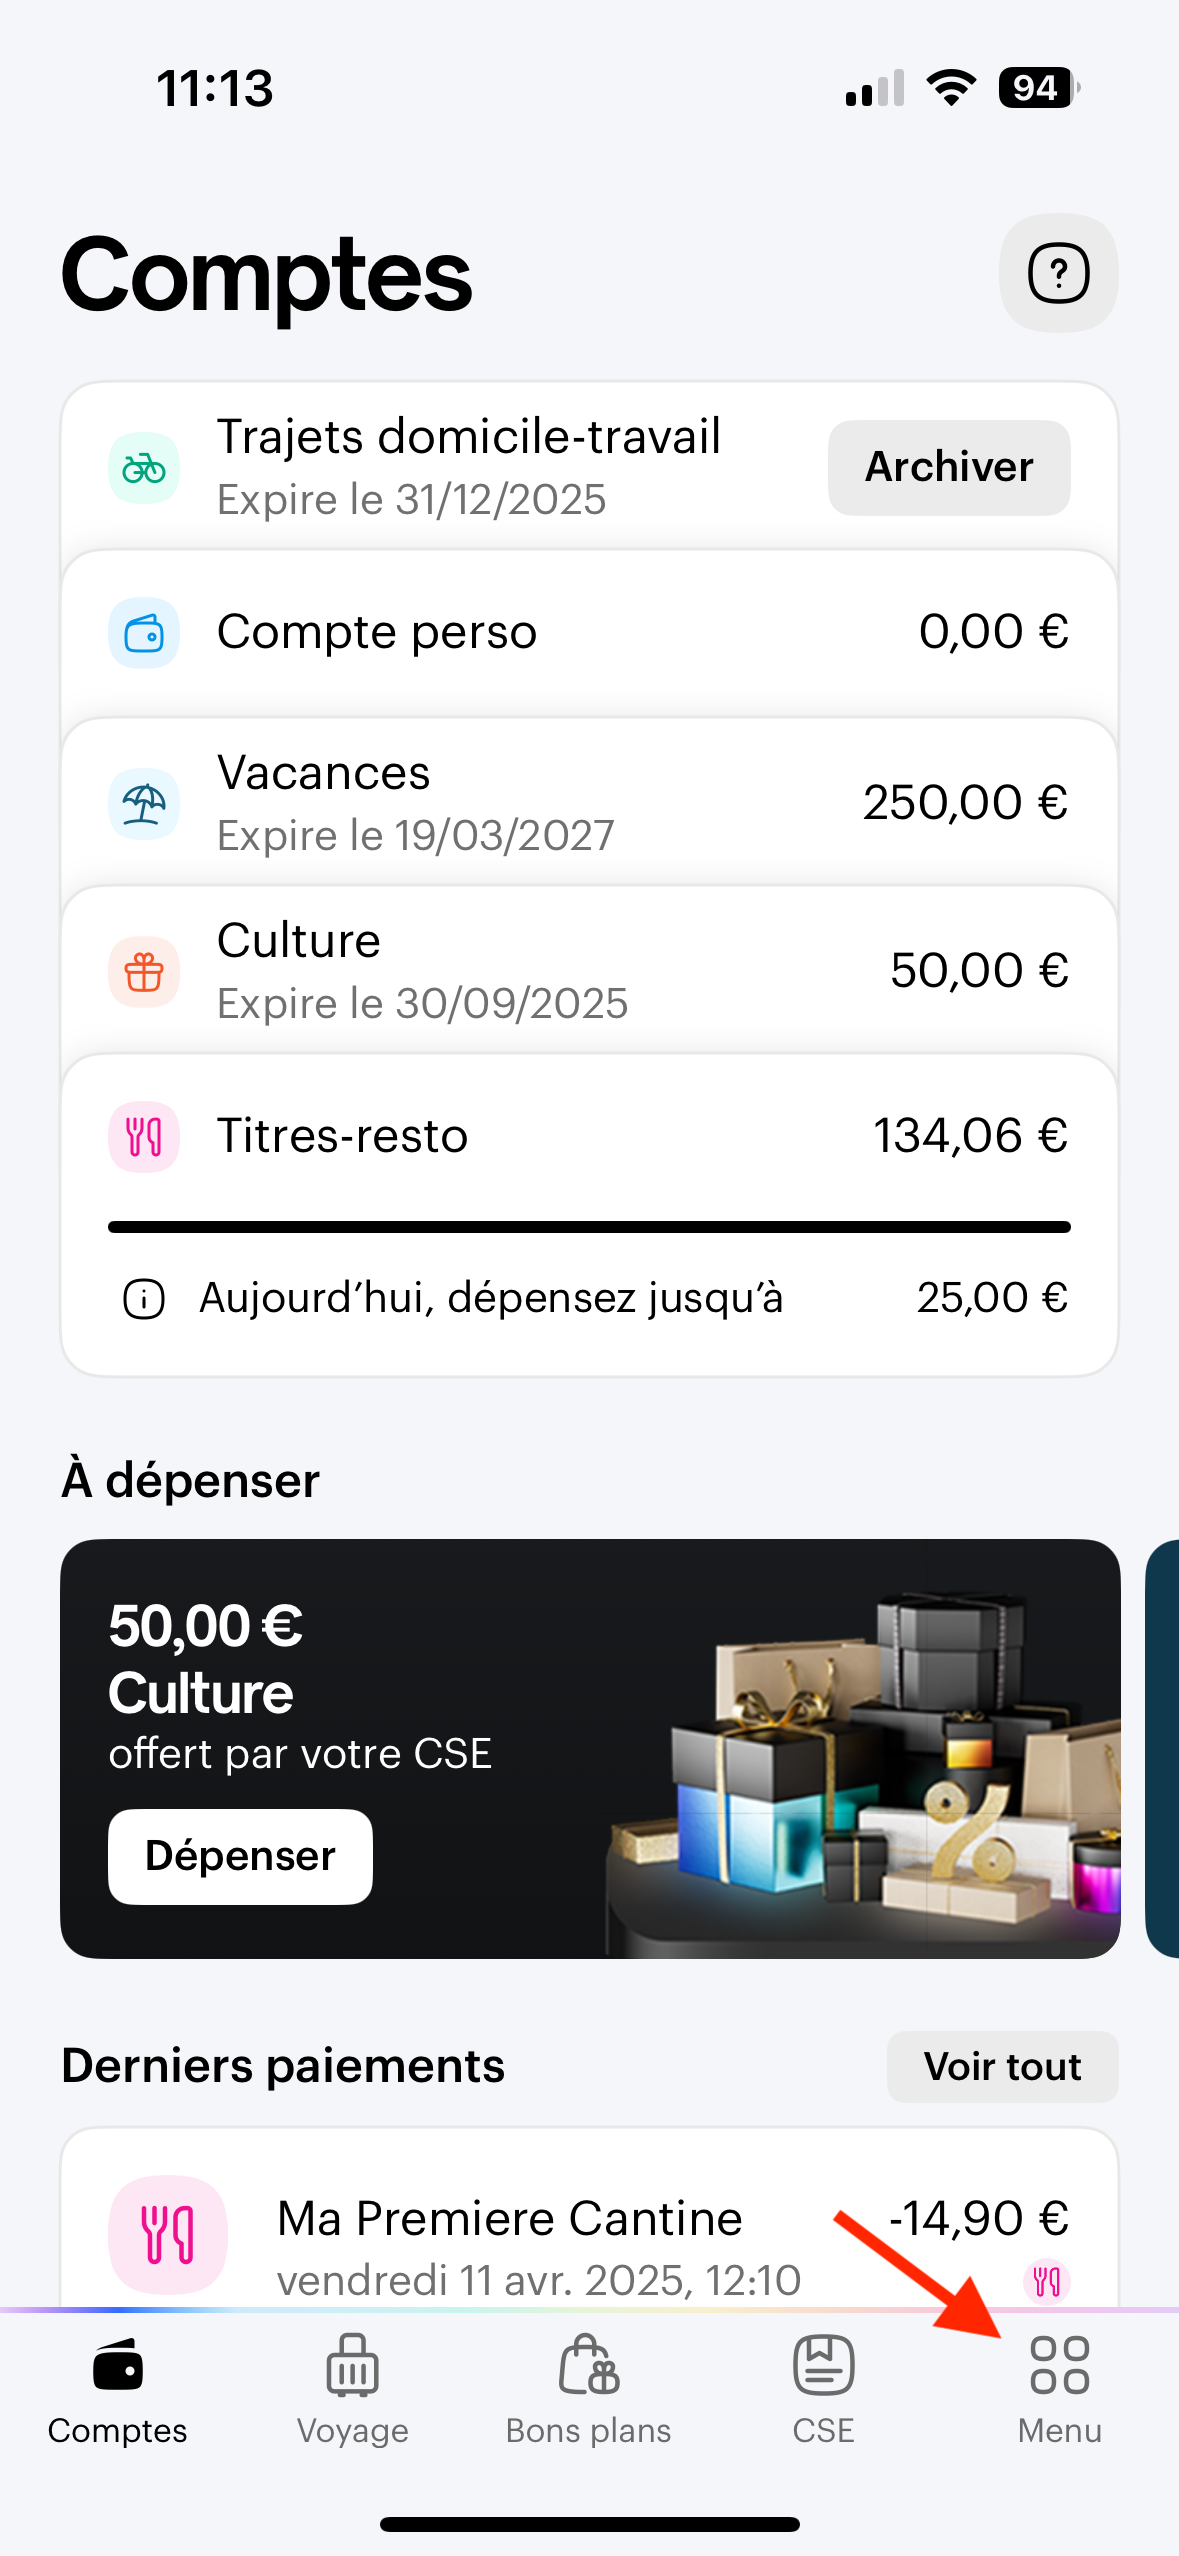
Task: Tap Voir tout for recent payments
Action: [1002, 2067]
